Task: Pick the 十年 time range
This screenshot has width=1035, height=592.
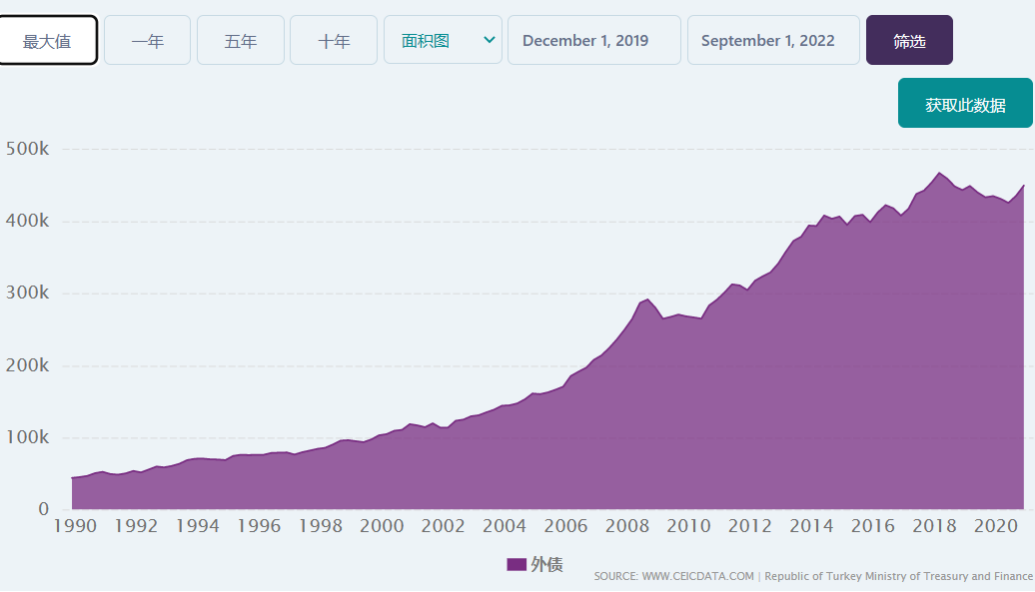Action: click(x=333, y=40)
